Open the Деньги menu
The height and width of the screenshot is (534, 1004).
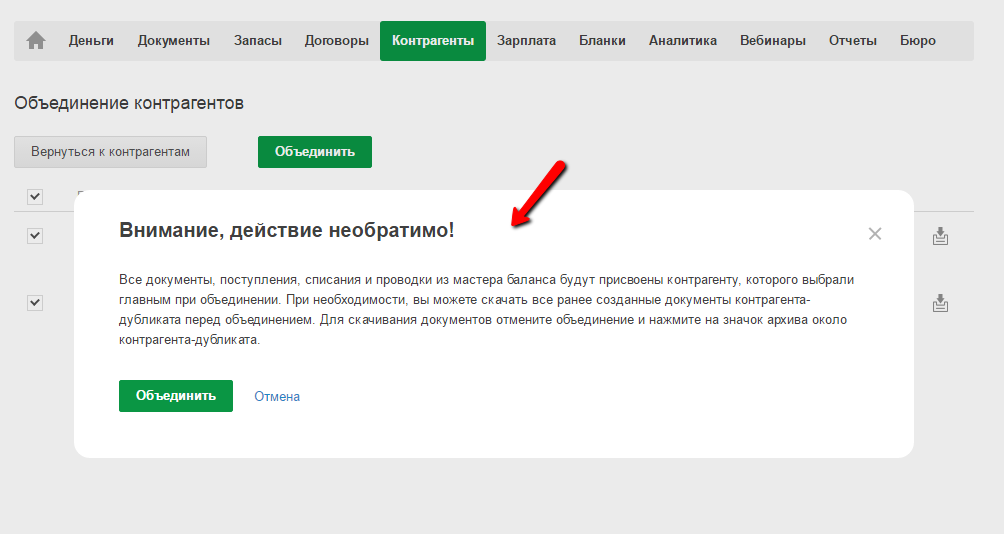(x=91, y=41)
